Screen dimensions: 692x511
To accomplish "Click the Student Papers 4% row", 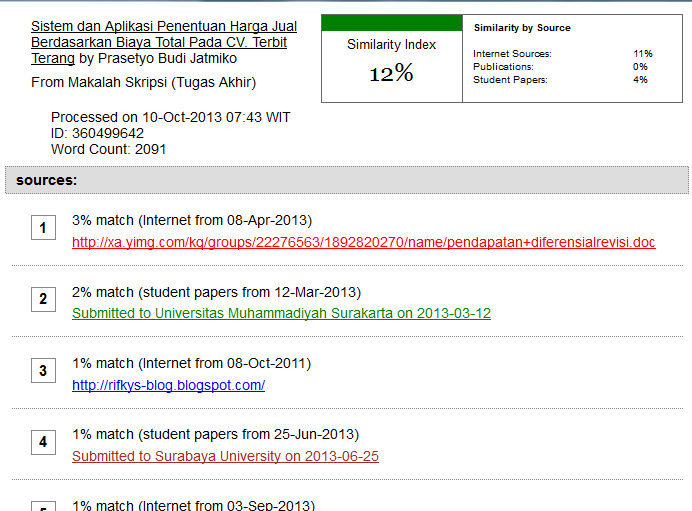I will pos(562,80).
